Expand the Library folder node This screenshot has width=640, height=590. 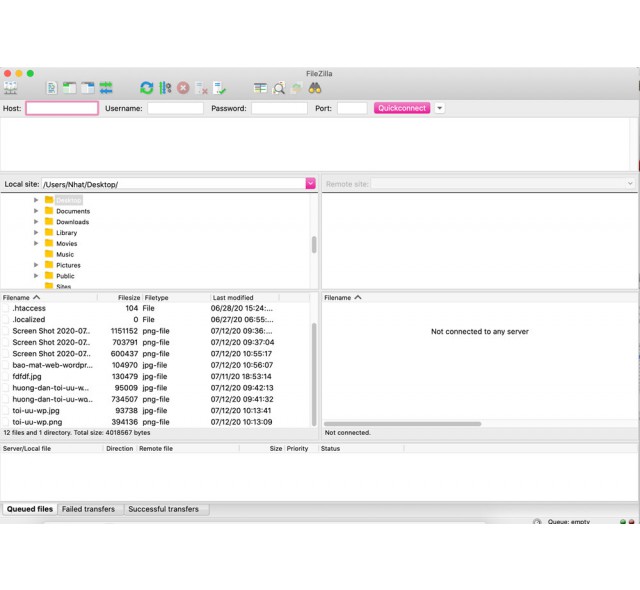click(36, 233)
